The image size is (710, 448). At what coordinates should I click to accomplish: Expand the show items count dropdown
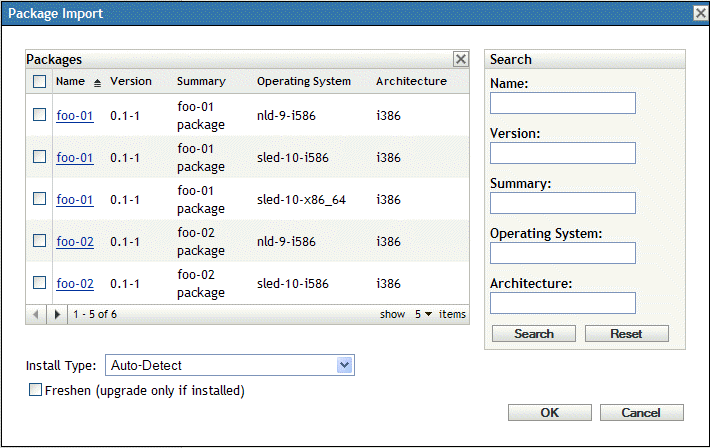(x=425, y=314)
